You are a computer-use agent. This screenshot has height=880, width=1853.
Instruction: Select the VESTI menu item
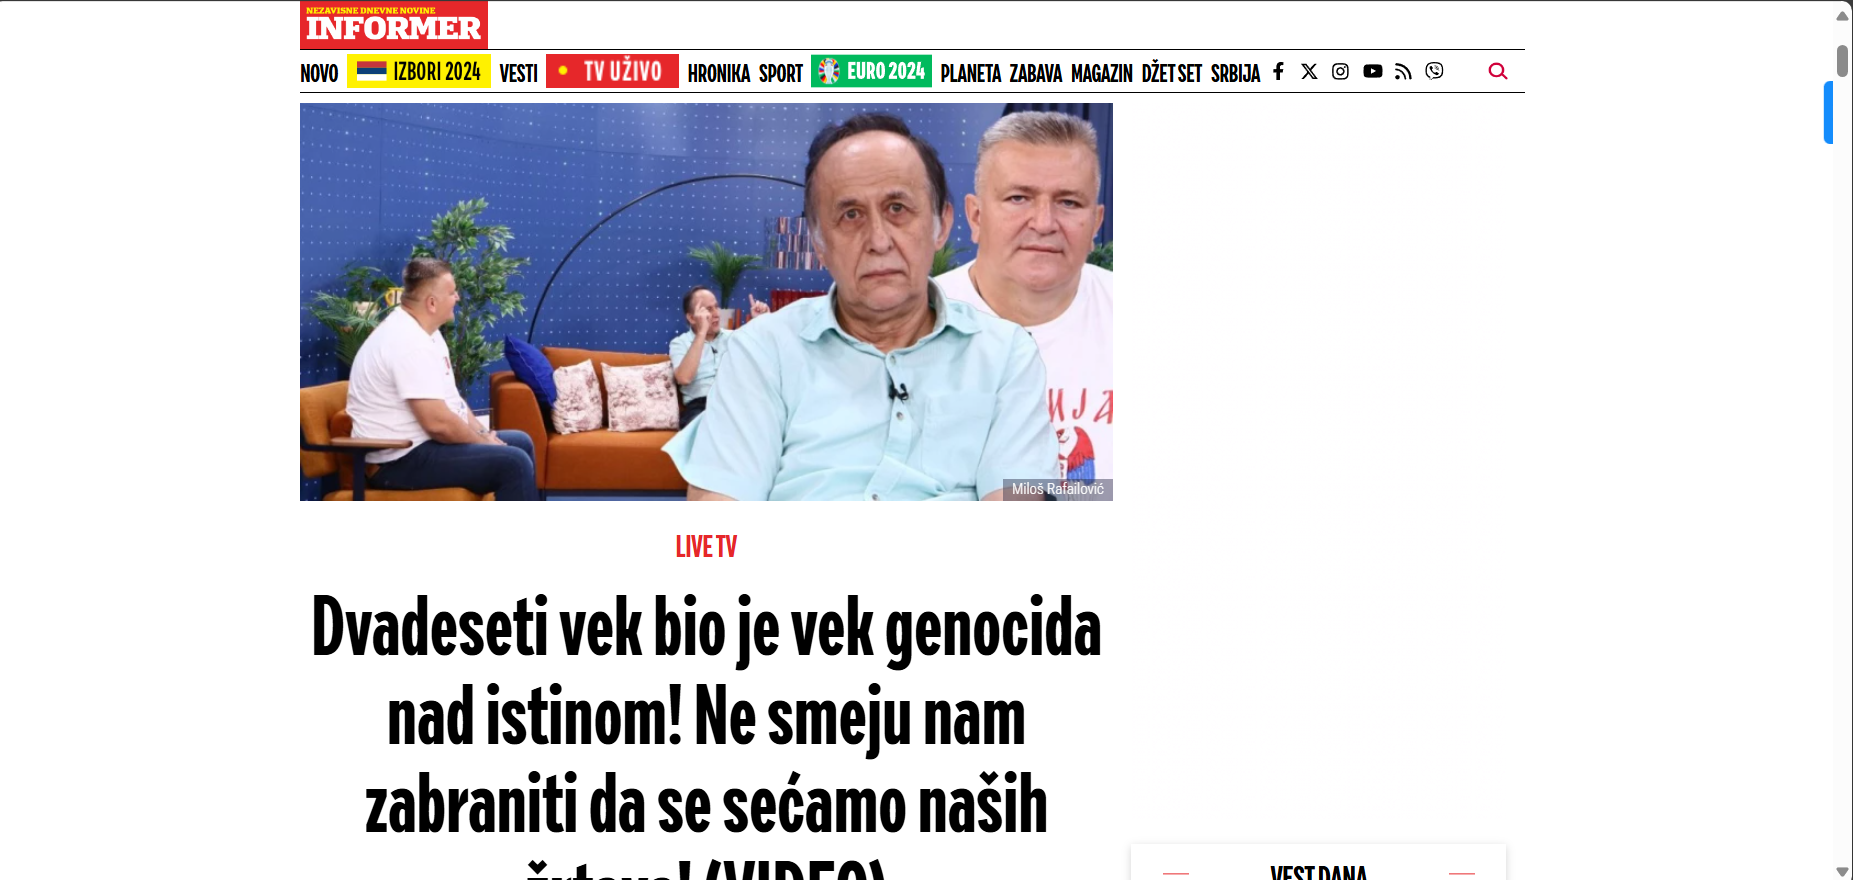click(x=518, y=73)
